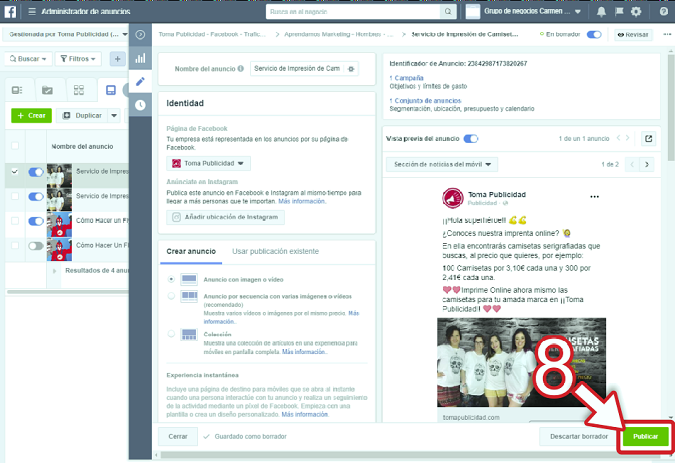Screen dimensions: 676x463
Task: Open the help question mark icon
Action: tap(663, 12)
